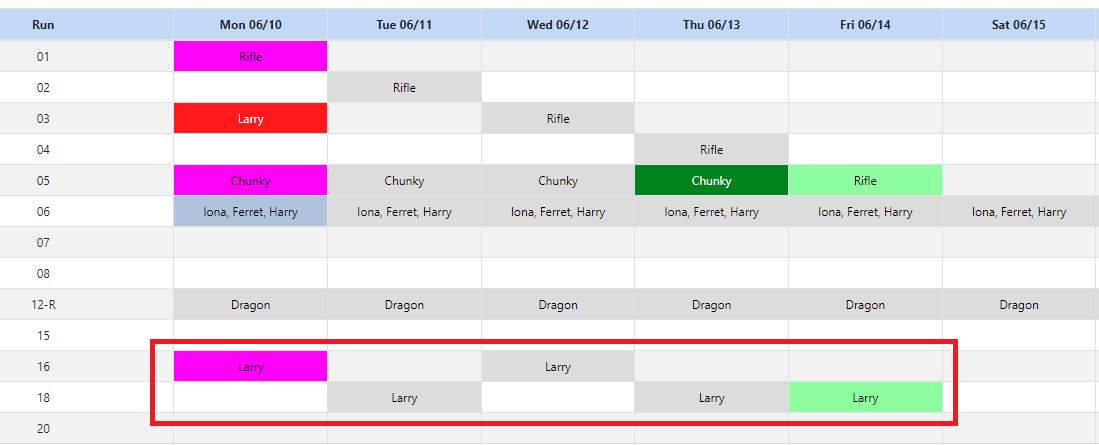Click the dark green Chunky cell on Thursday
1099x445 pixels.
[x=711, y=181]
